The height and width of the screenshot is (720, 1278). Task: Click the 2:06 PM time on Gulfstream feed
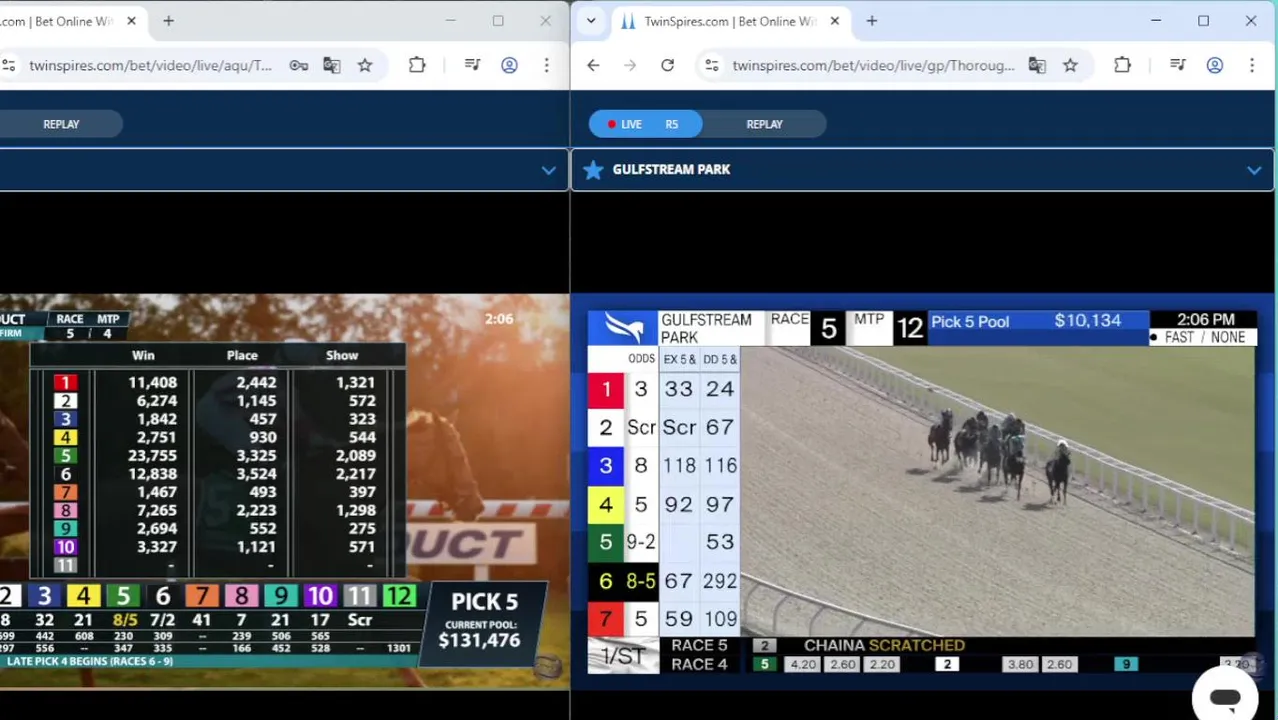point(1205,320)
